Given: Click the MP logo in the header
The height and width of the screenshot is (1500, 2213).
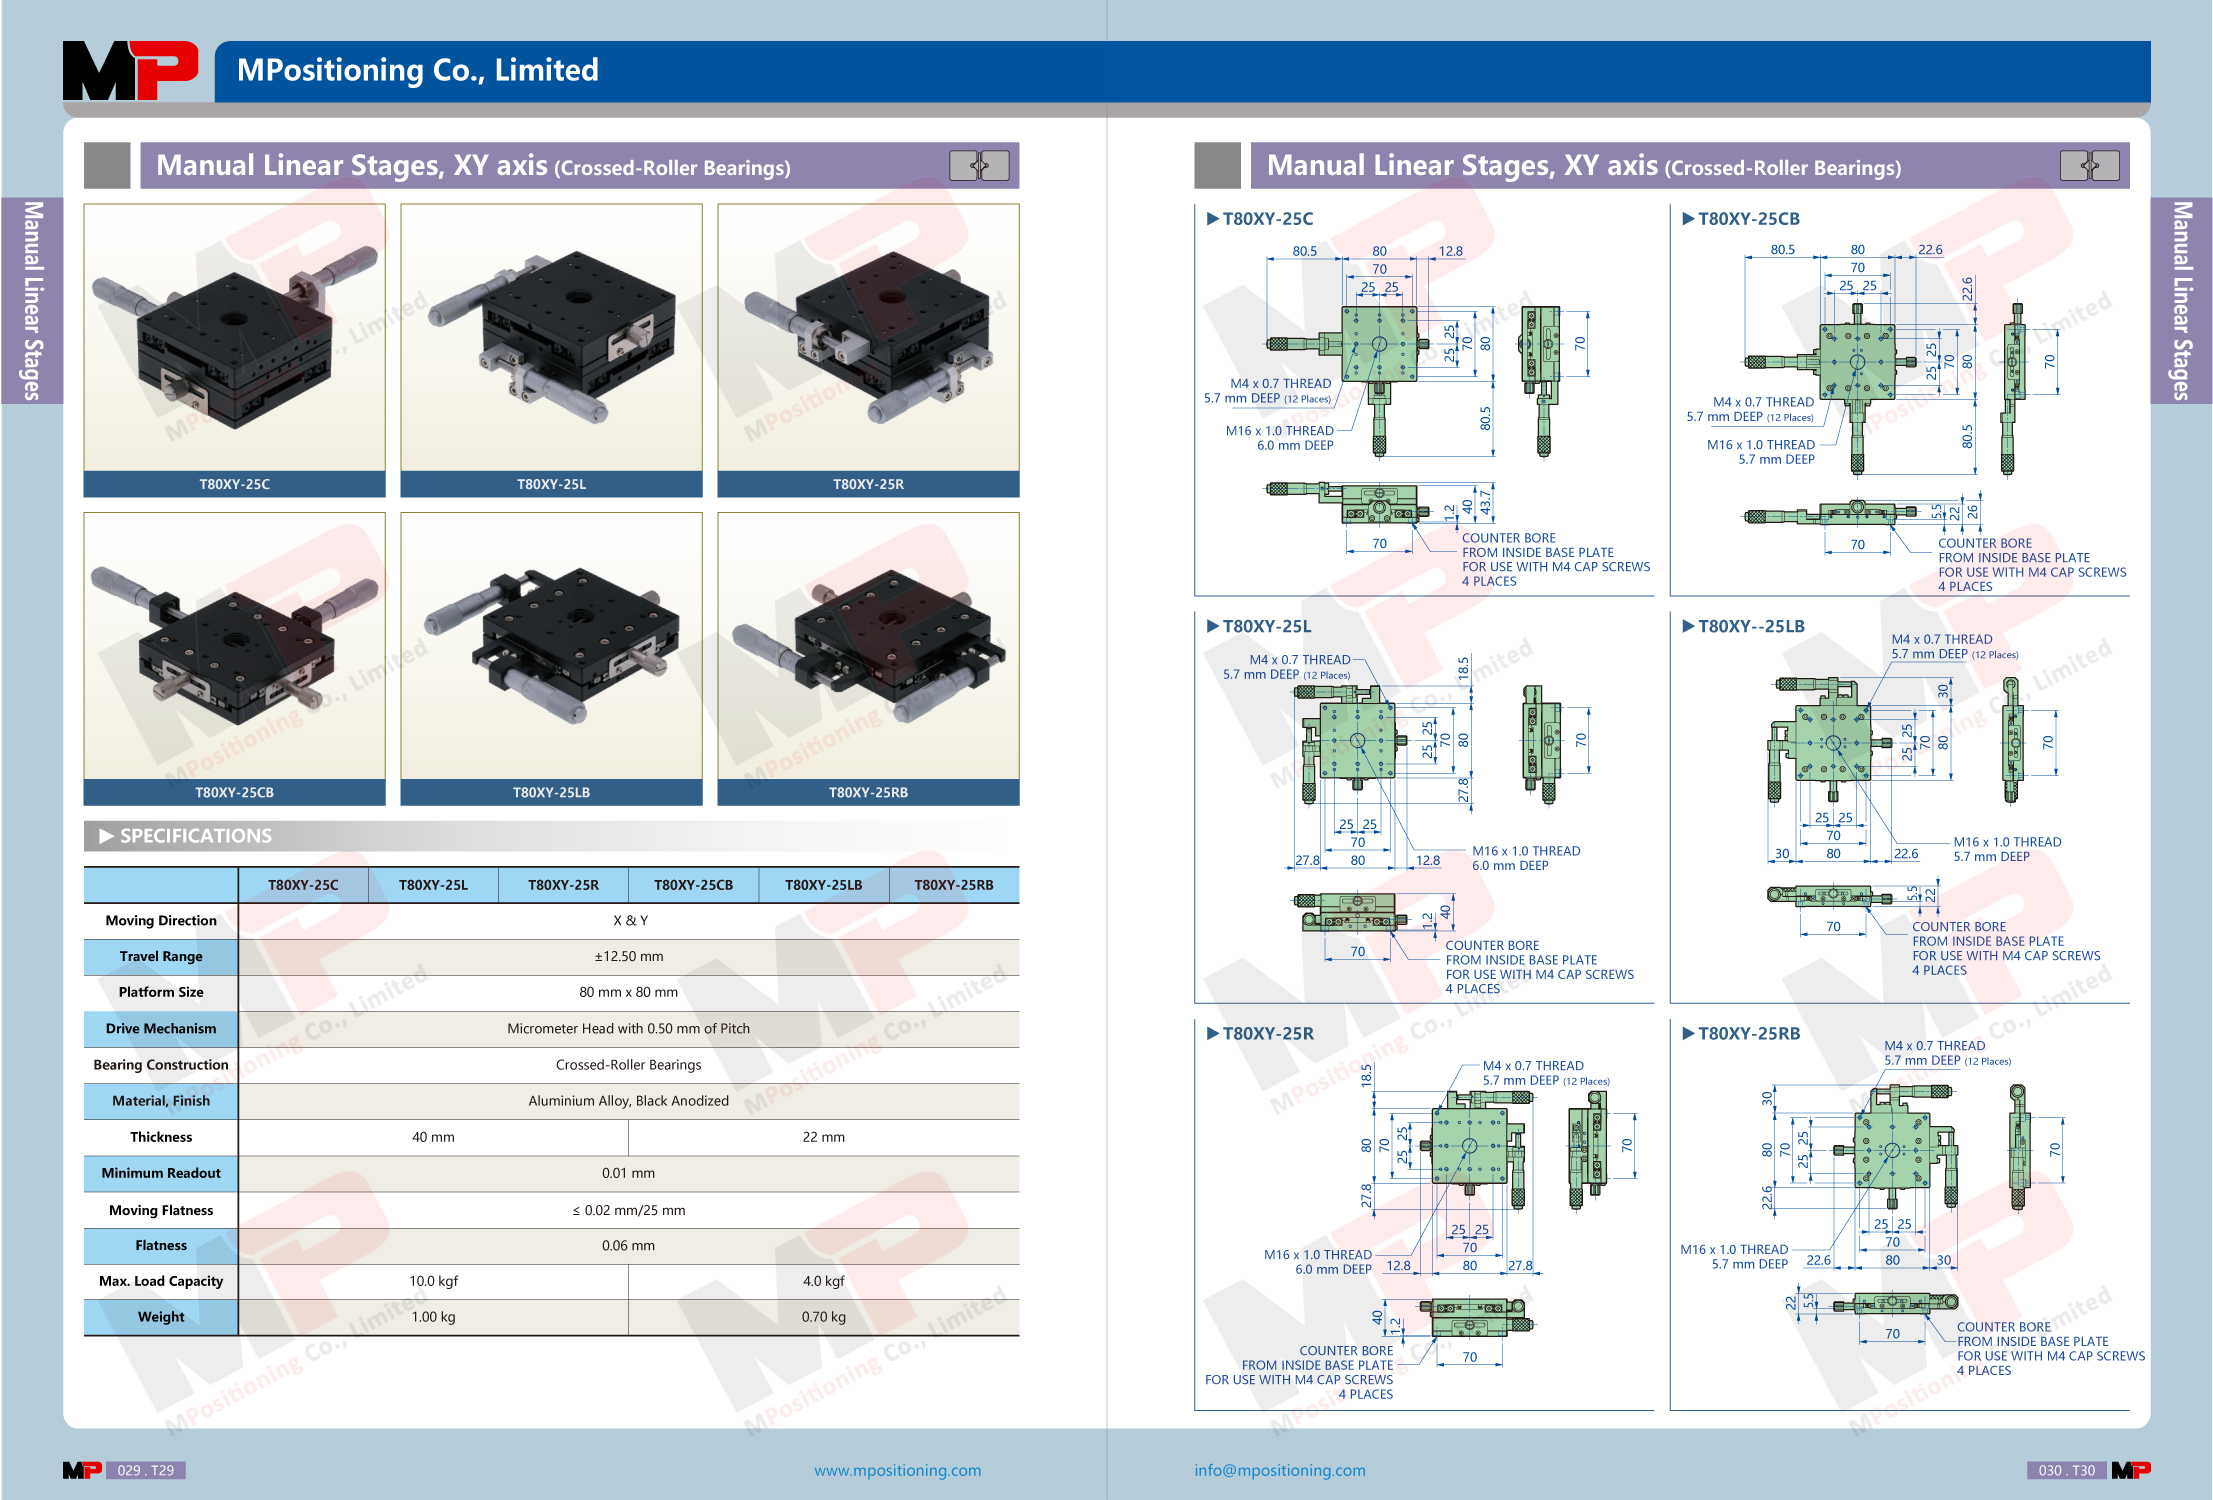Looking at the screenshot, I should (130, 70).
